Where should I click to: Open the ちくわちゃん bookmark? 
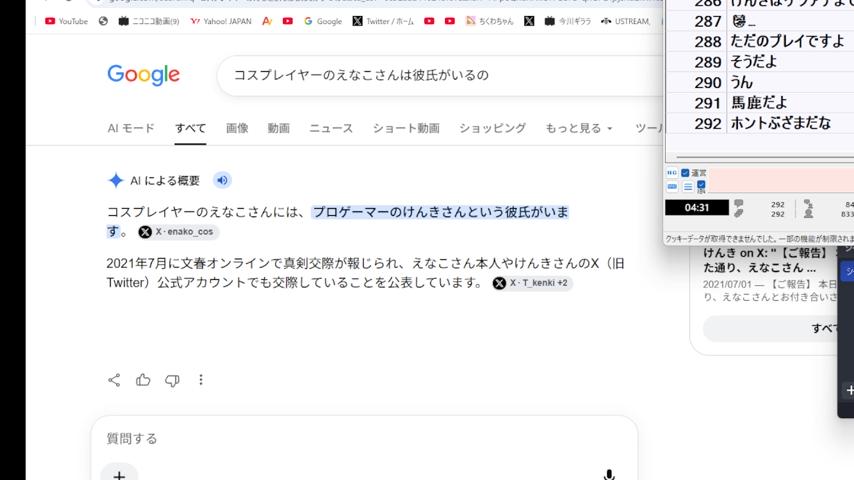pos(489,21)
